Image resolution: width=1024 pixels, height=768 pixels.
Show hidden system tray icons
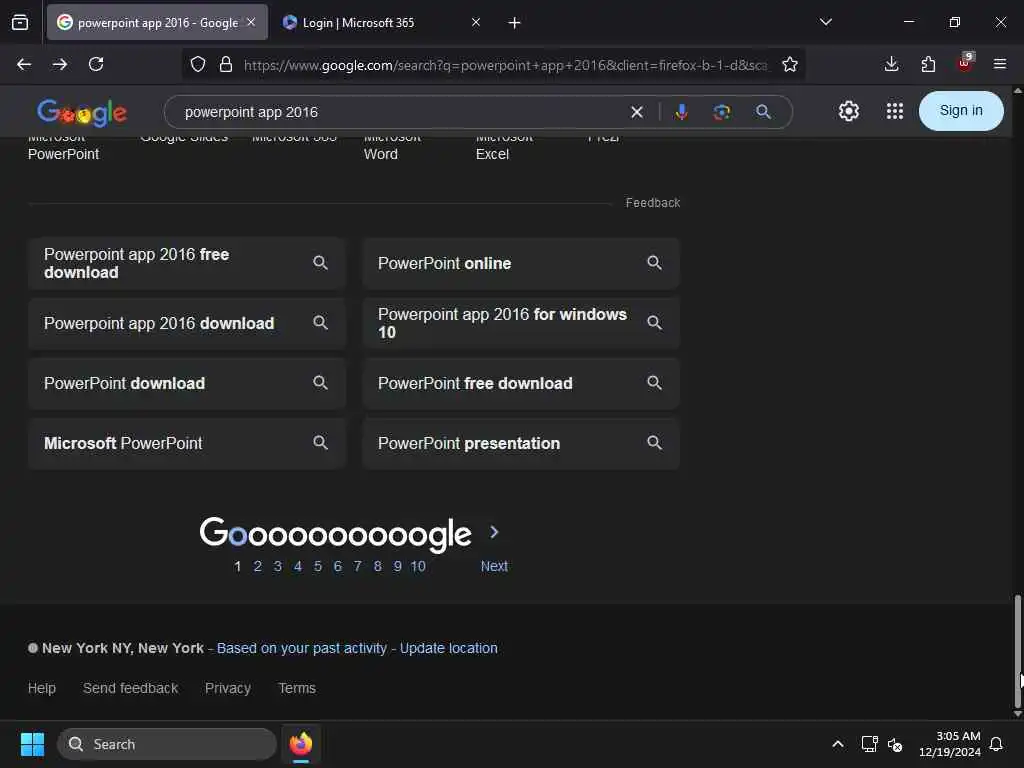pyautogui.click(x=838, y=744)
